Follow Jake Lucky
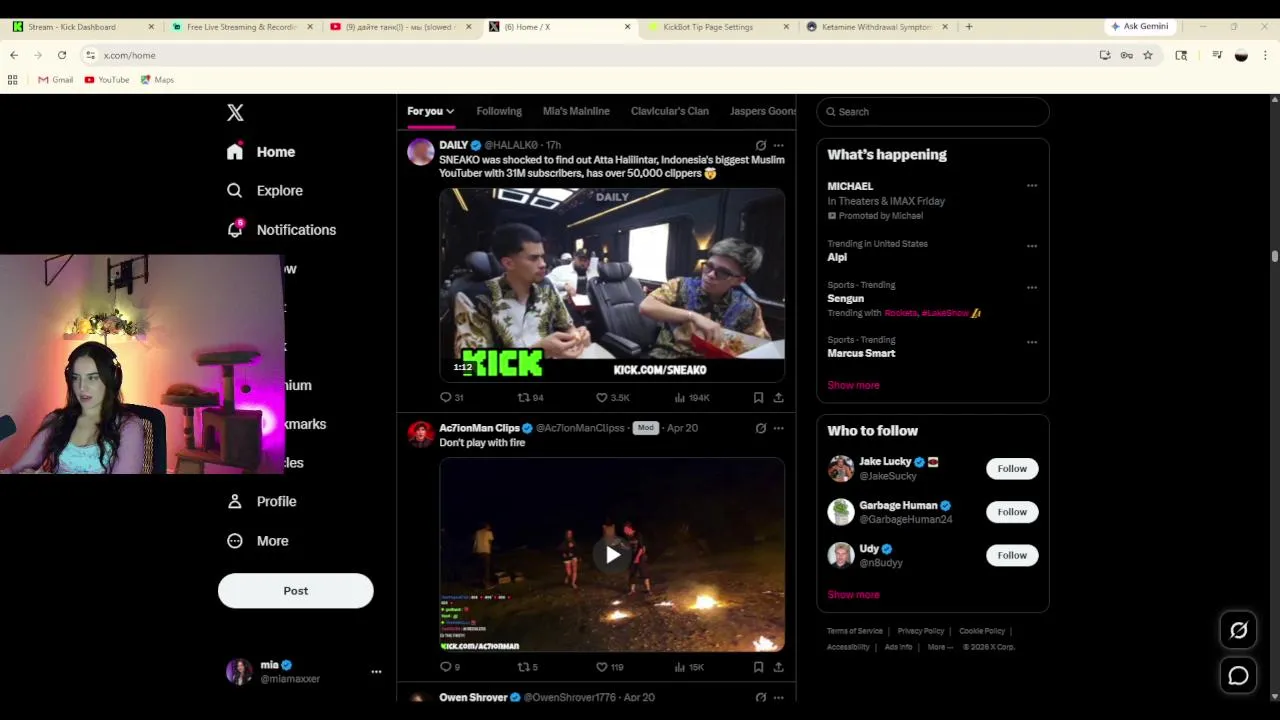Viewport: 1280px width, 720px height. click(1012, 468)
